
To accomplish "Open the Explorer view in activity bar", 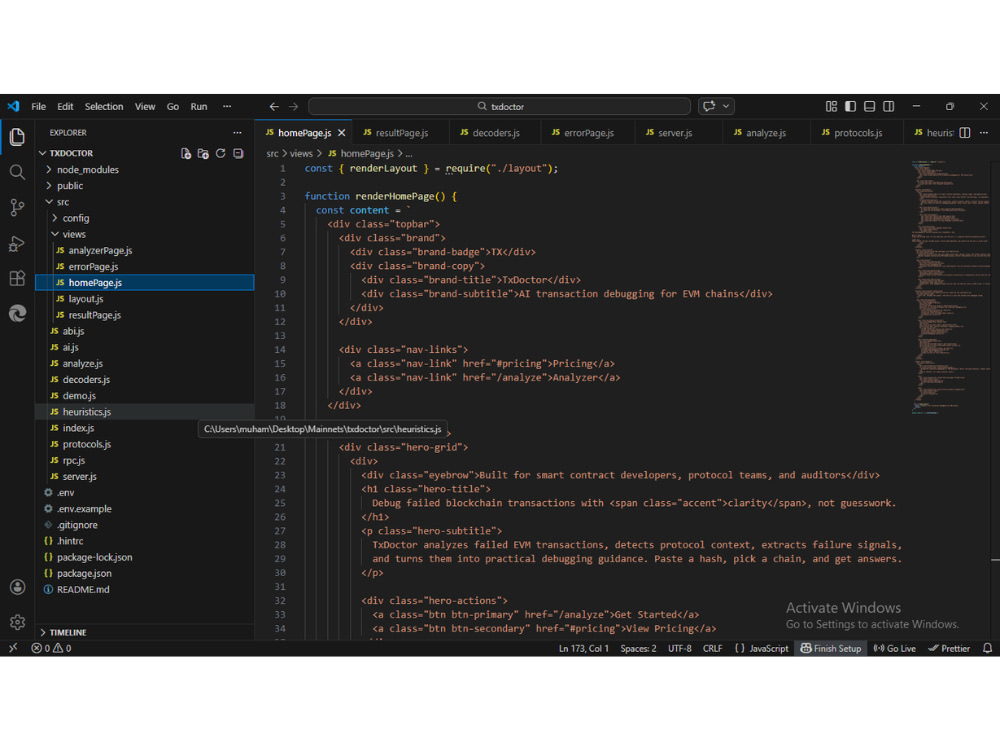I will [17, 136].
